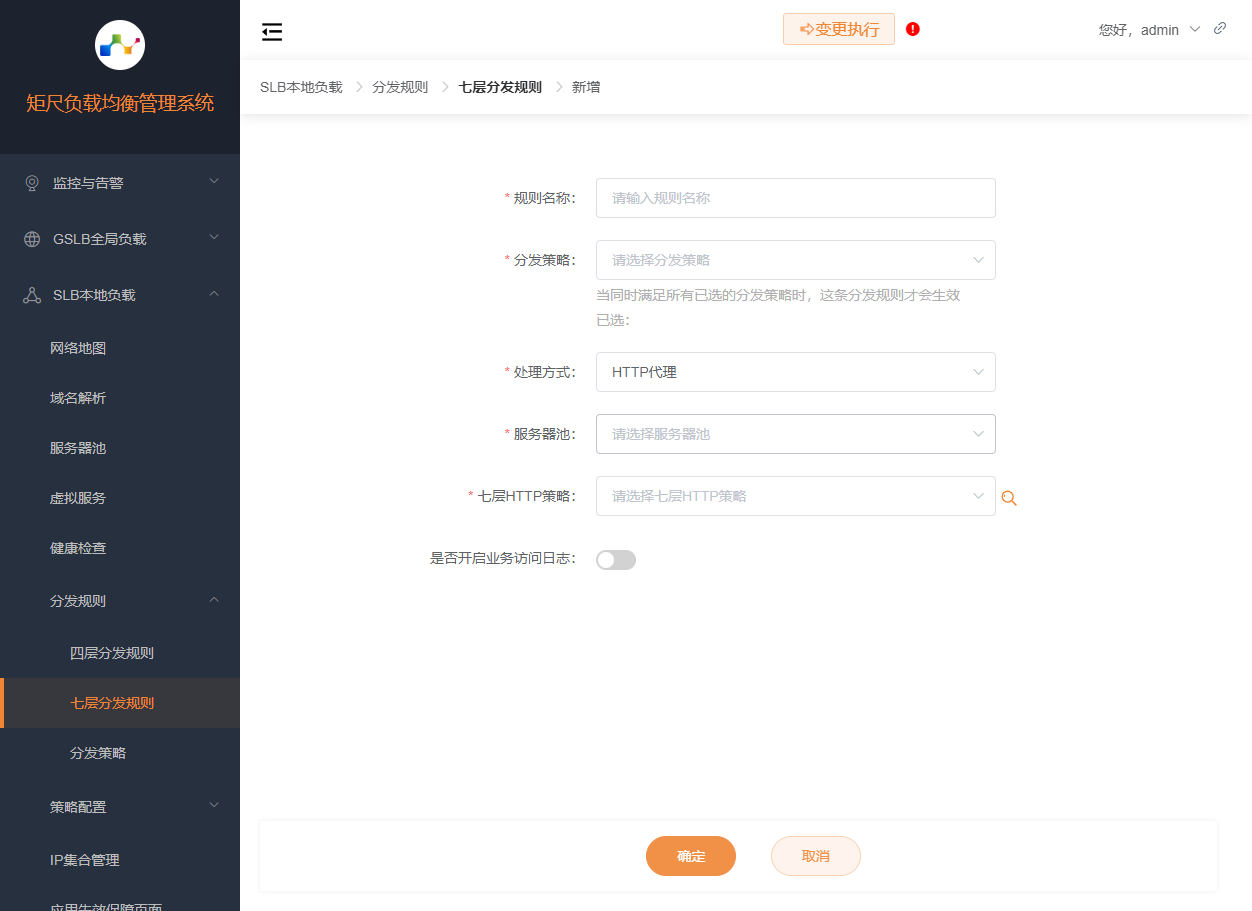Expand the 策略配置 menu chevron
This screenshot has height=911, width=1252.
(x=213, y=805)
